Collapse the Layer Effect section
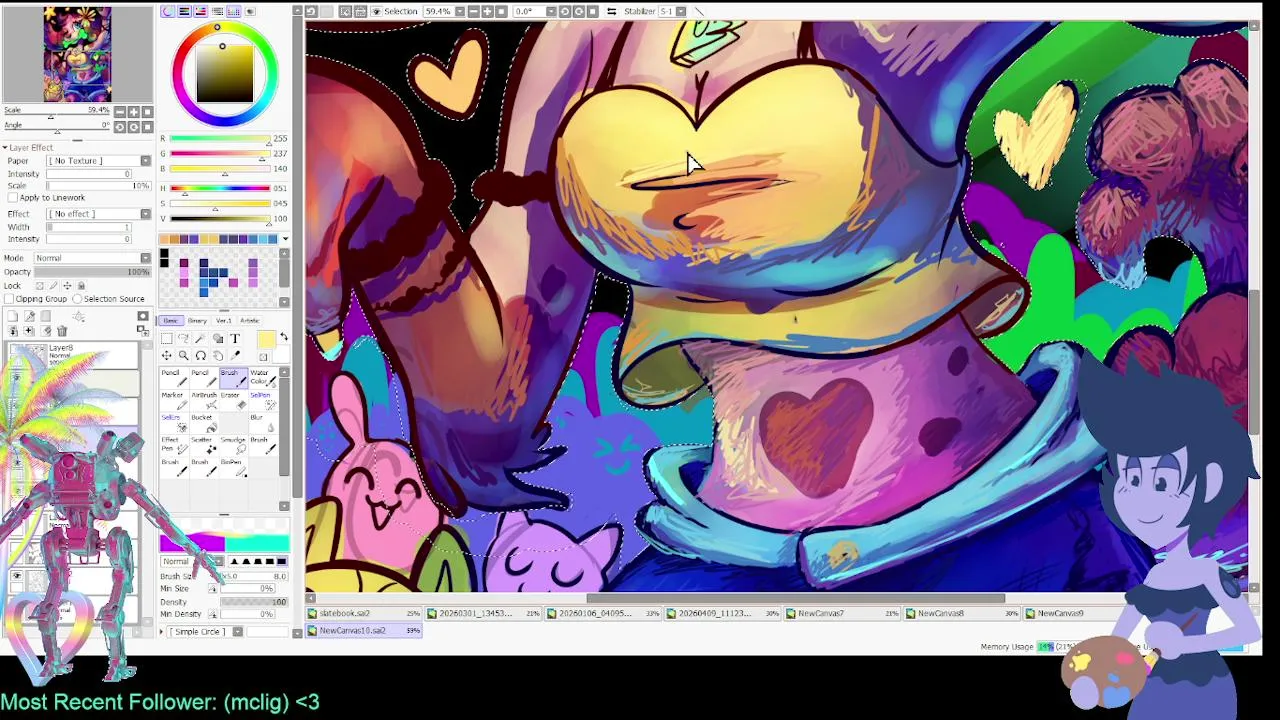The width and height of the screenshot is (1280, 720). tap(5, 147)
